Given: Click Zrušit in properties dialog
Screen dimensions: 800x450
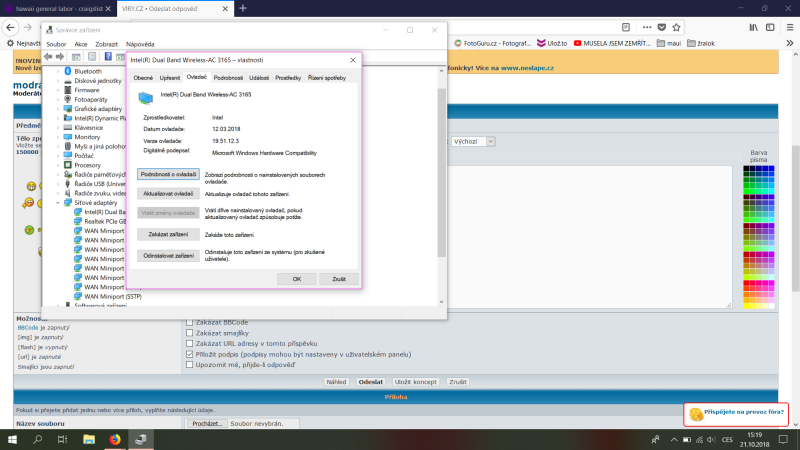Looking at the screenshot, I should point(339,279).
